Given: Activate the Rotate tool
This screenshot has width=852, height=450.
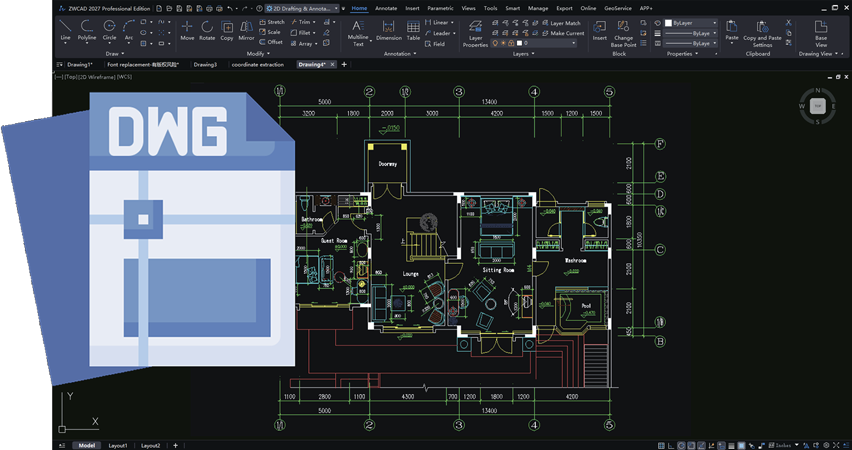Looking at the screenshot, I should [207, 30].
